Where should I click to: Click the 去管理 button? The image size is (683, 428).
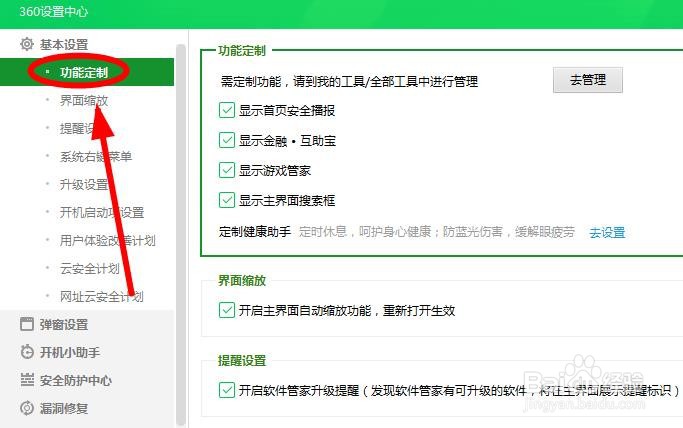588,80
